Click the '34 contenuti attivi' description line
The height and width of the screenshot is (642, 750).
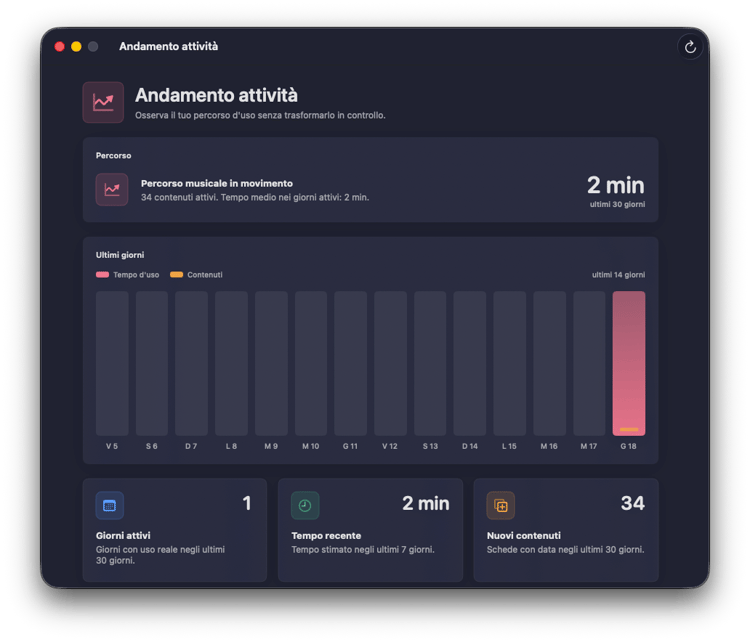255,197
